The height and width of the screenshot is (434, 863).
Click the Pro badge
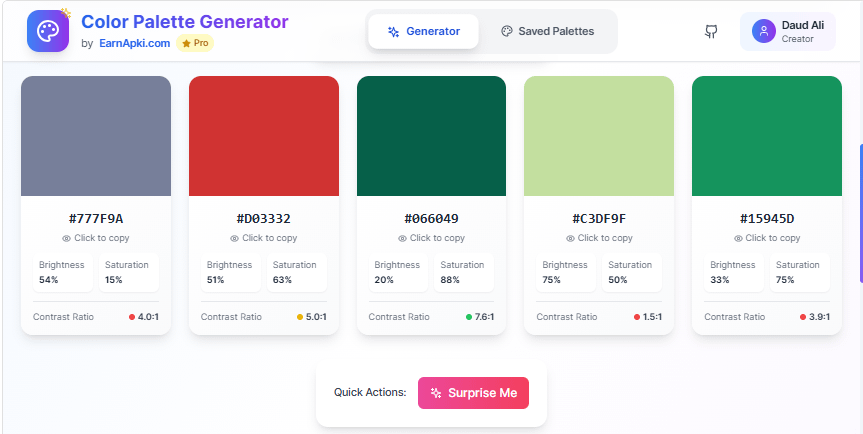tap(195, 43)
